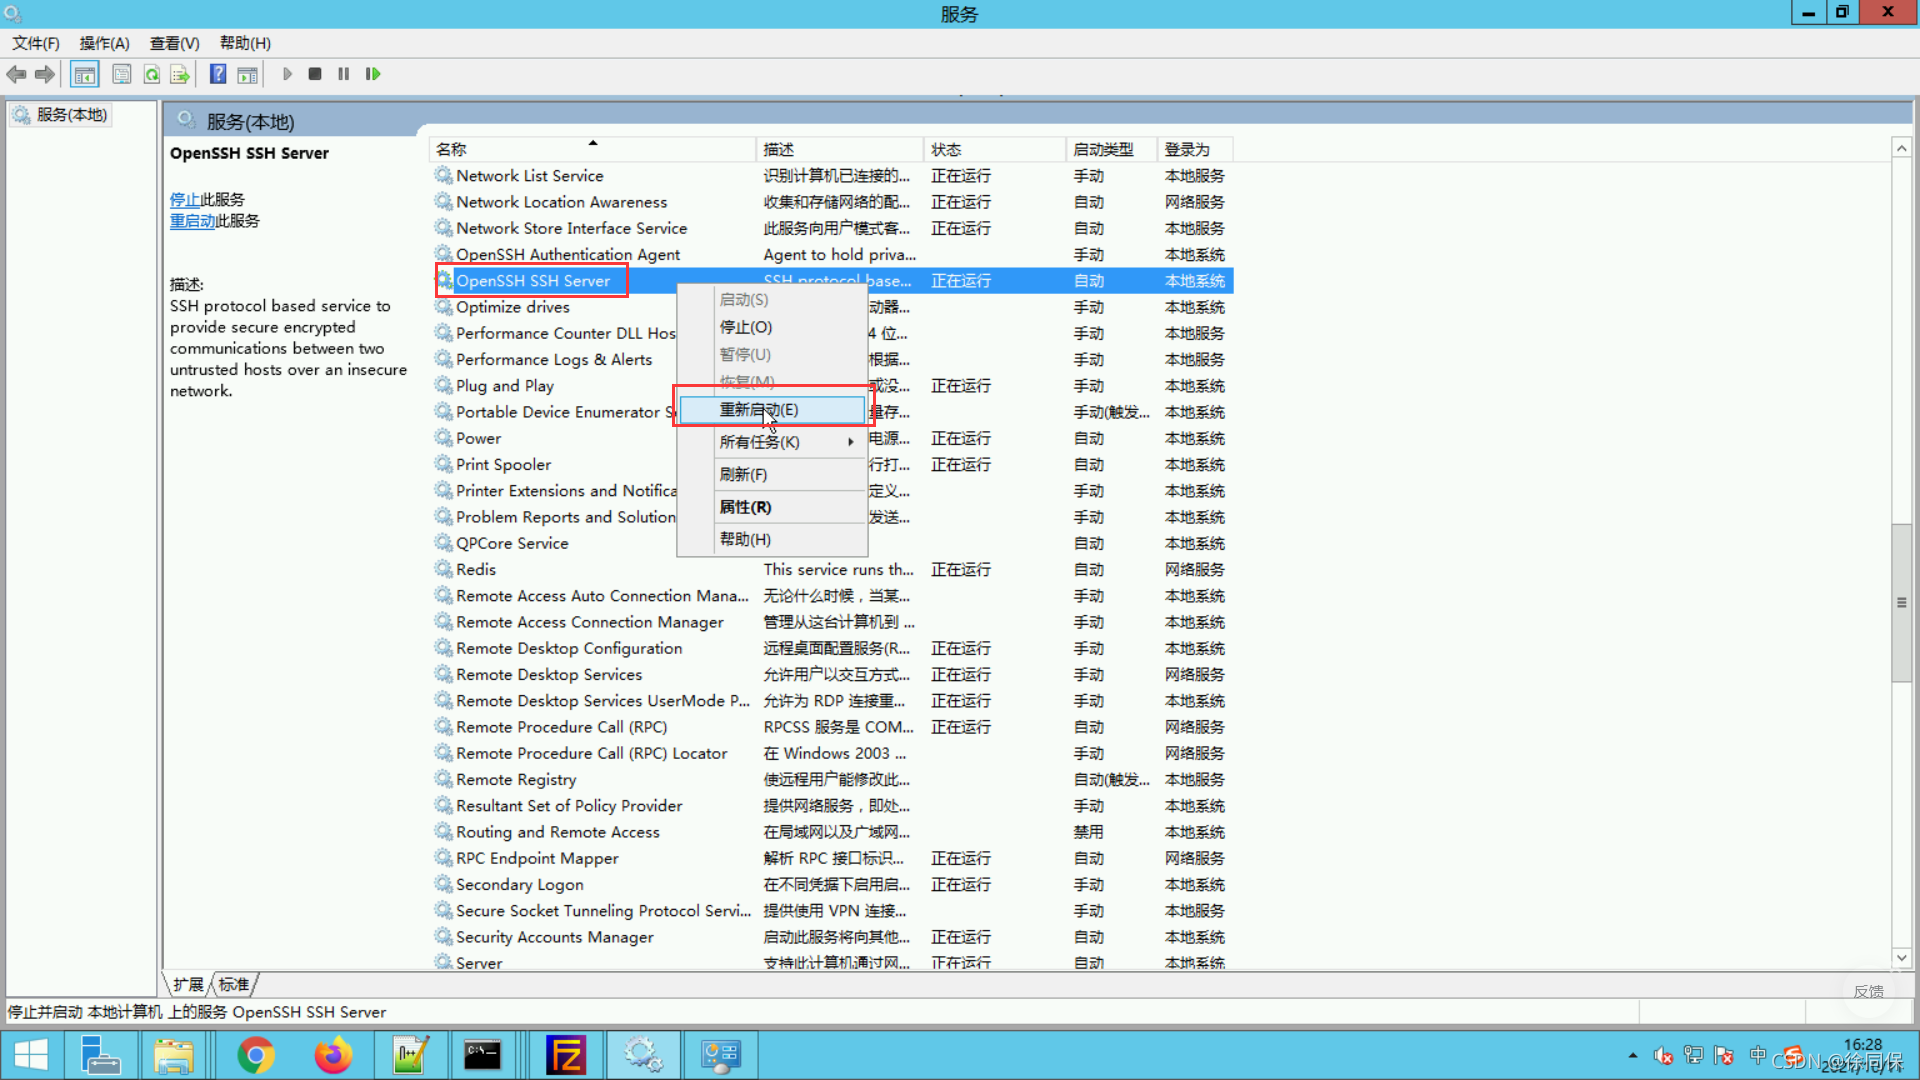Toggle the console tree panel icon

(85, 74)
